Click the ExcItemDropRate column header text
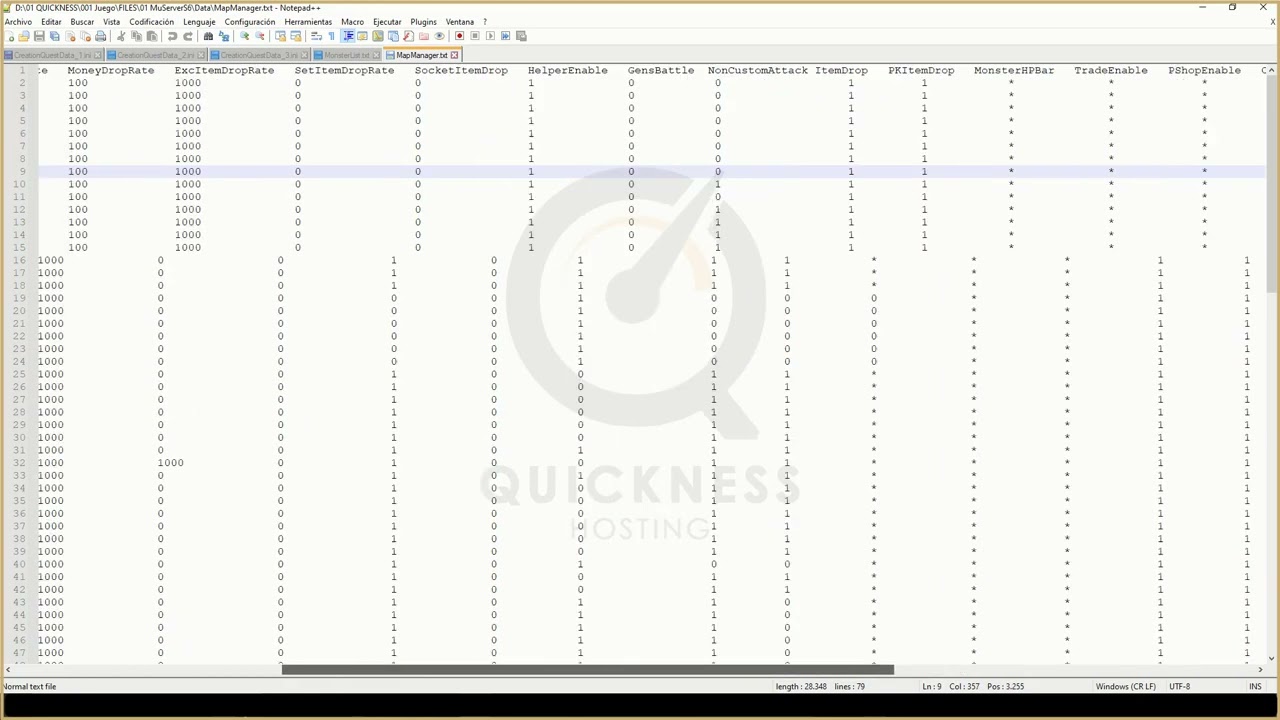Viewport: 1280px width, 720px height. pyautogui.click(x=224, y=71)
